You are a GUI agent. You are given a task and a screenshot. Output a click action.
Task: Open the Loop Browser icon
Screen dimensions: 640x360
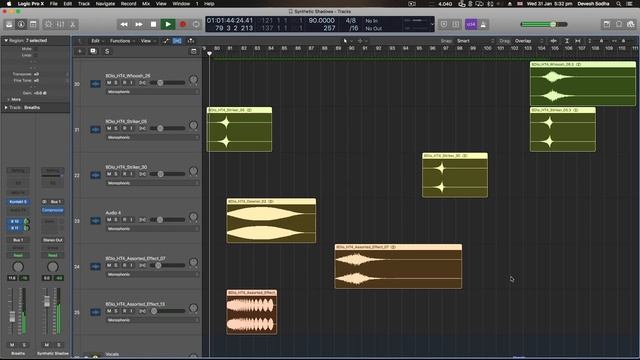click(x=619, y=24)
